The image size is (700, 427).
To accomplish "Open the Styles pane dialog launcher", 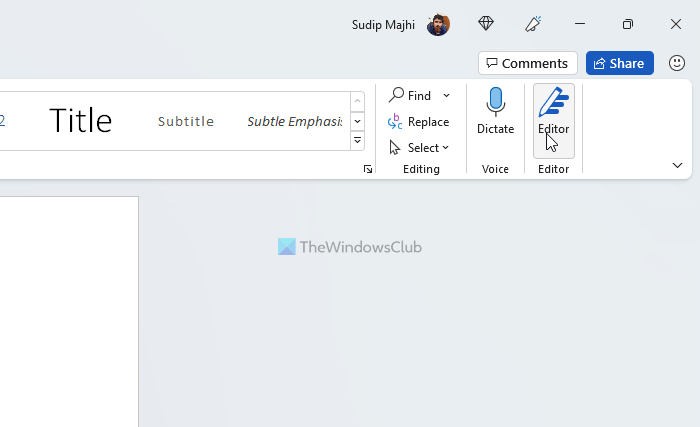I will pos(368,169).
